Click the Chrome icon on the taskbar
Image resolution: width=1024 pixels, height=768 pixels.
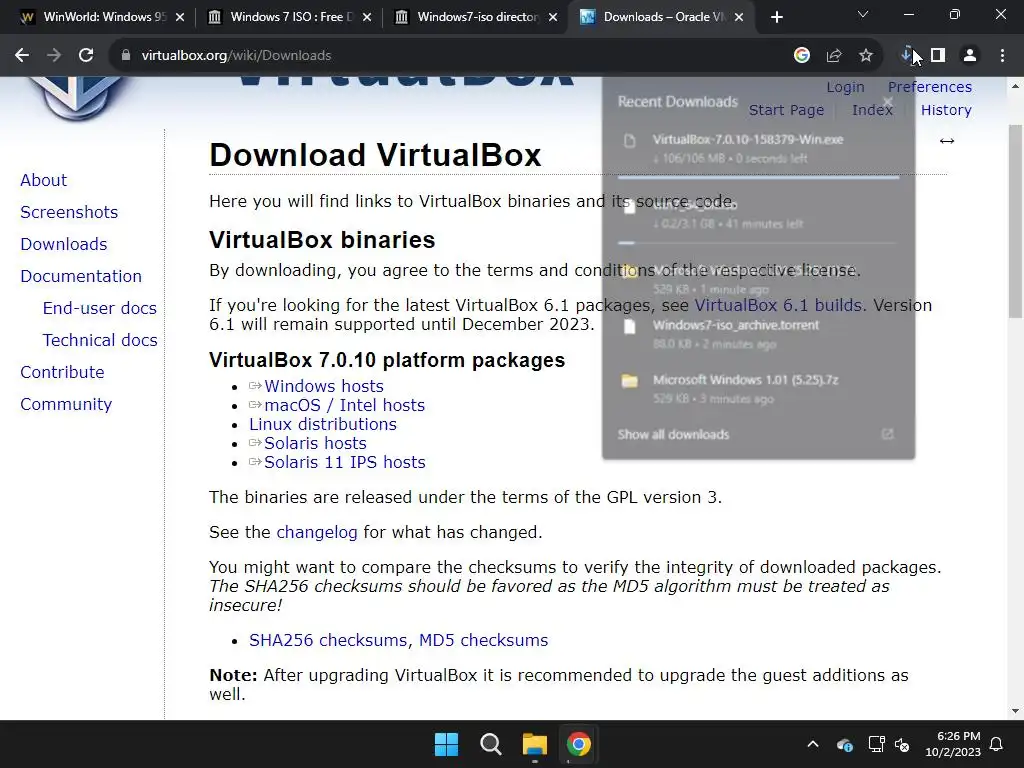coord(578,744)
